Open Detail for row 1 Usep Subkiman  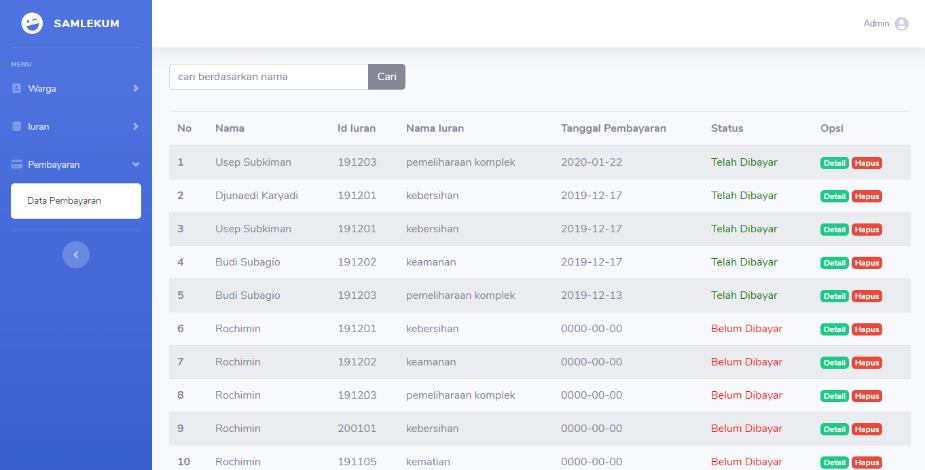click(834, 163)
